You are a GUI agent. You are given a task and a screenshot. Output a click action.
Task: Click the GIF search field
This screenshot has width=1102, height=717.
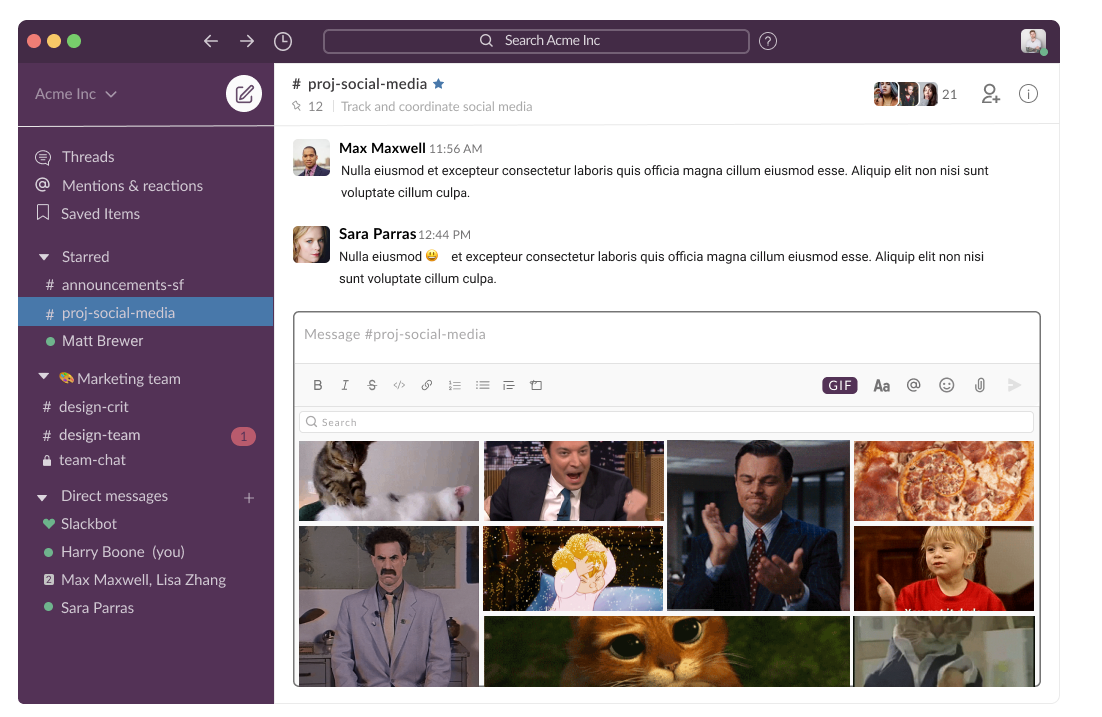(665, 421)
